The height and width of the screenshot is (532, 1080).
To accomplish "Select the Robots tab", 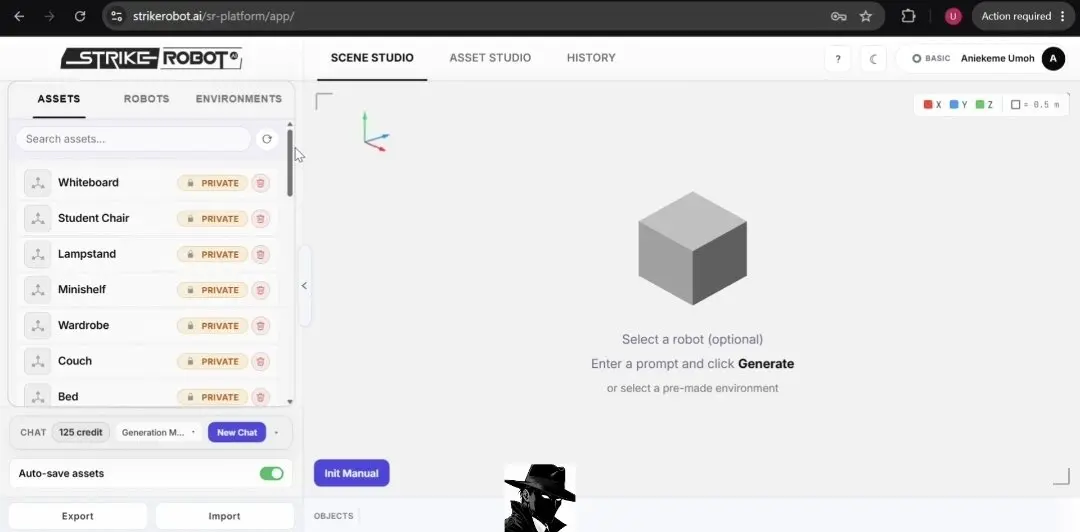I will (147, 99).
